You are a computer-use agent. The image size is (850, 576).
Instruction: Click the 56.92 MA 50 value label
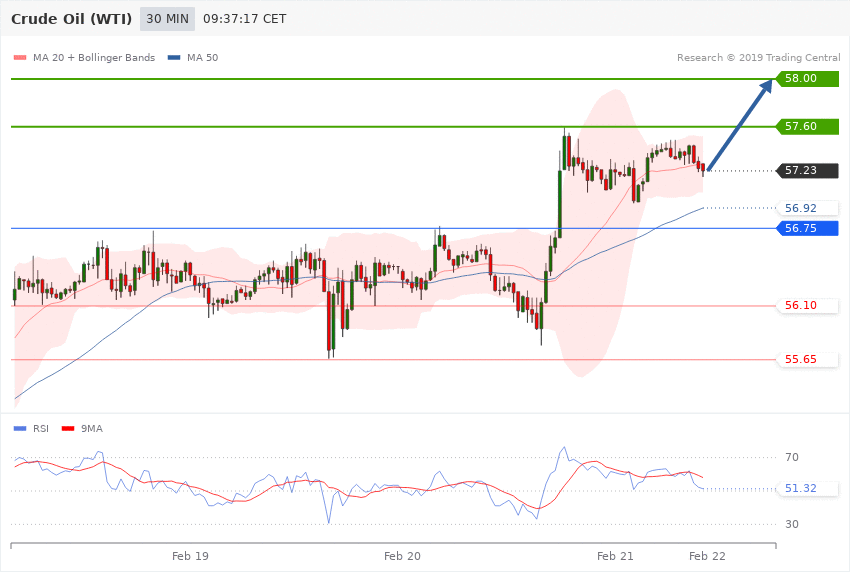point(808,208)
